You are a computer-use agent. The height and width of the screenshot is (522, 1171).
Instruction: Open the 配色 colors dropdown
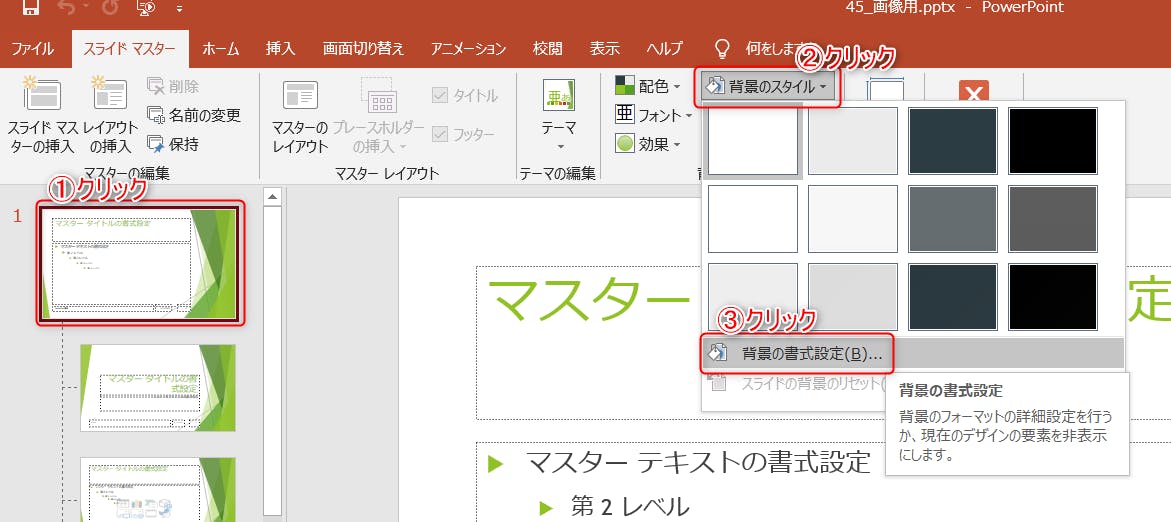(647, 86)
